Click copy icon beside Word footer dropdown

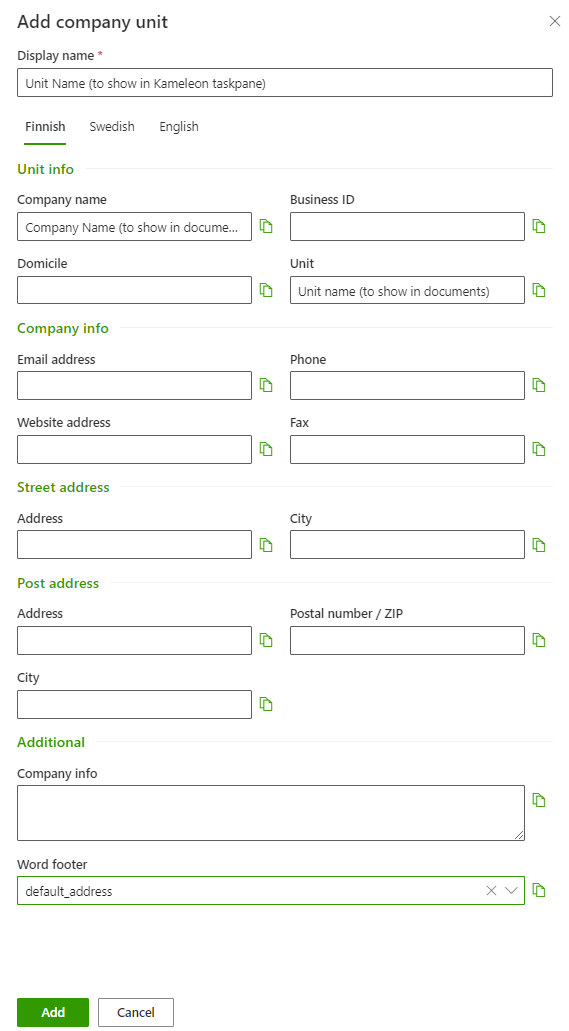[x=539, y=890]
